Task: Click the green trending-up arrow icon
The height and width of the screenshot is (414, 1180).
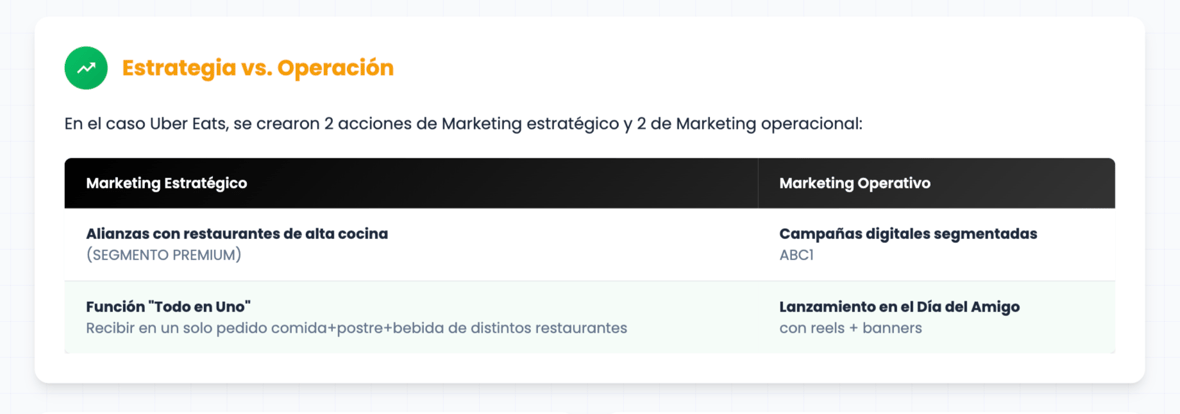Action: (x=86, y=68)
